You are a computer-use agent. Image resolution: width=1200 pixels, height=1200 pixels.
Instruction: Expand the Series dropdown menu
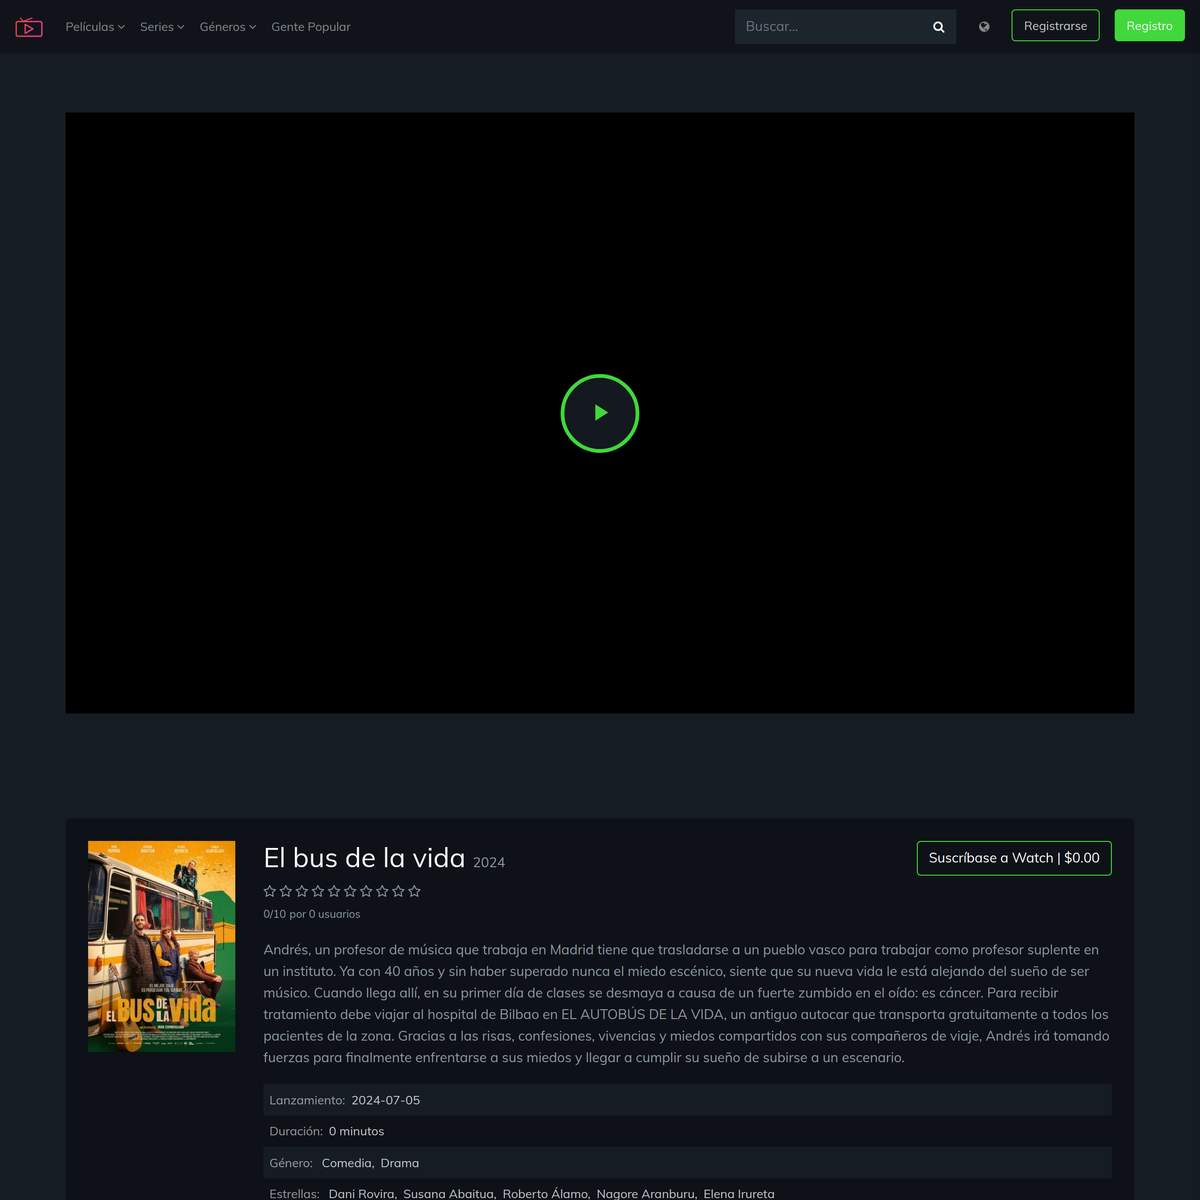(x=162, y=27)
